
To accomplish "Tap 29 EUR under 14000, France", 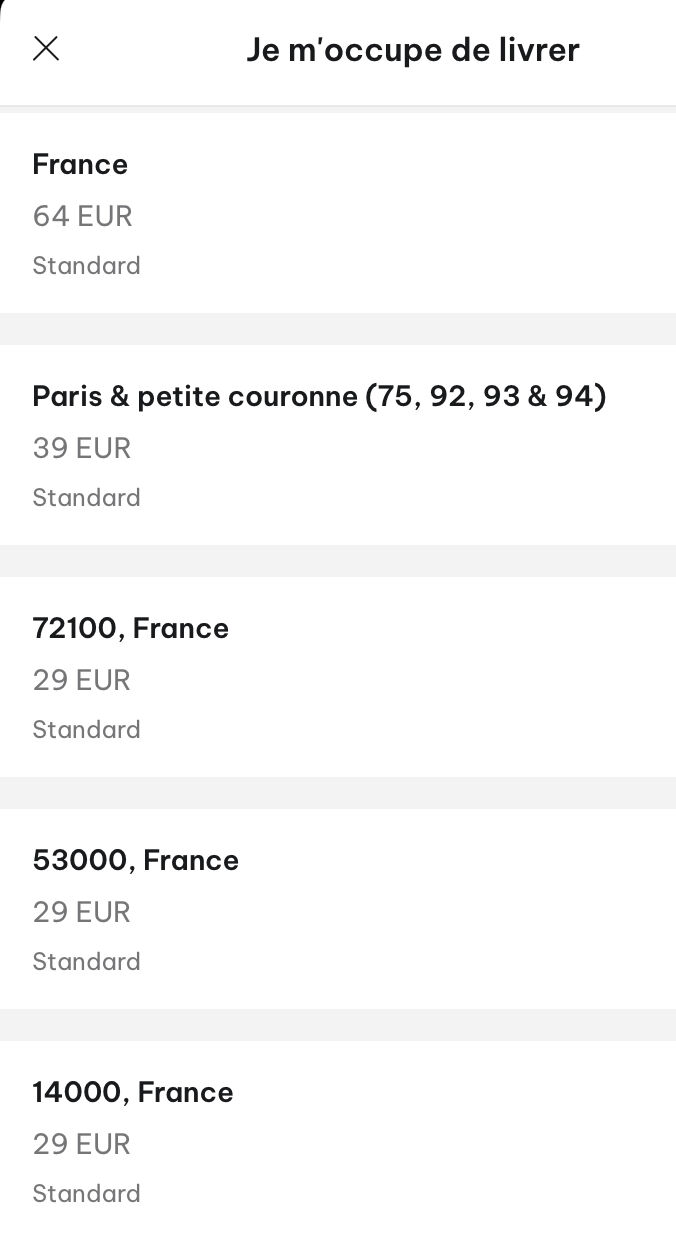I will 82,1144.
